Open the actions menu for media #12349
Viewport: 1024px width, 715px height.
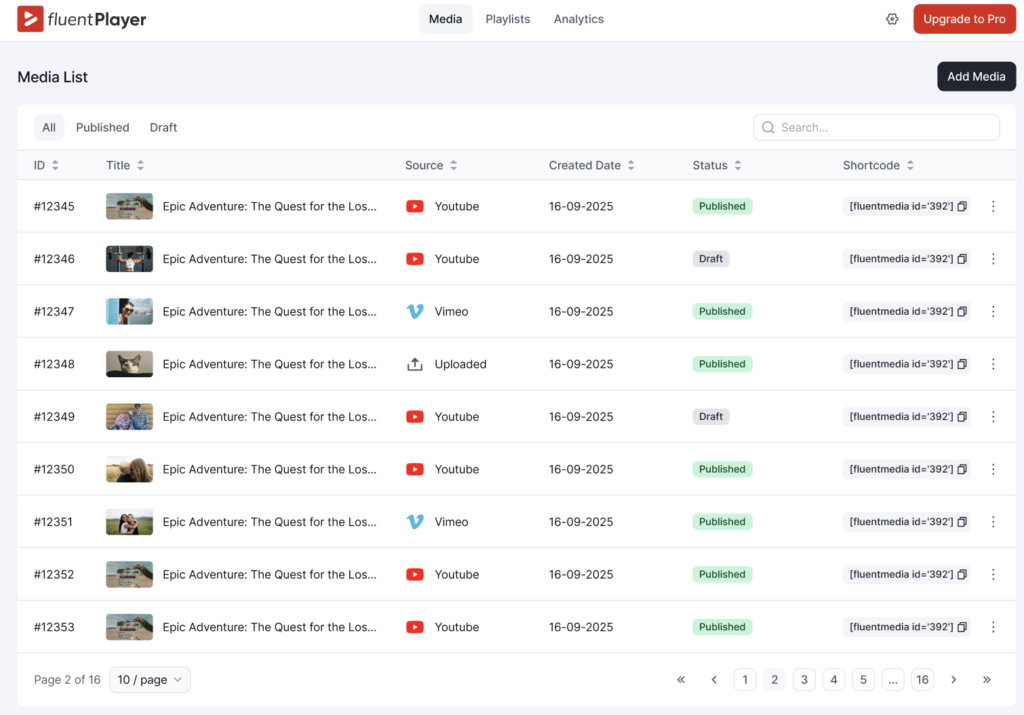coord(993,416)
